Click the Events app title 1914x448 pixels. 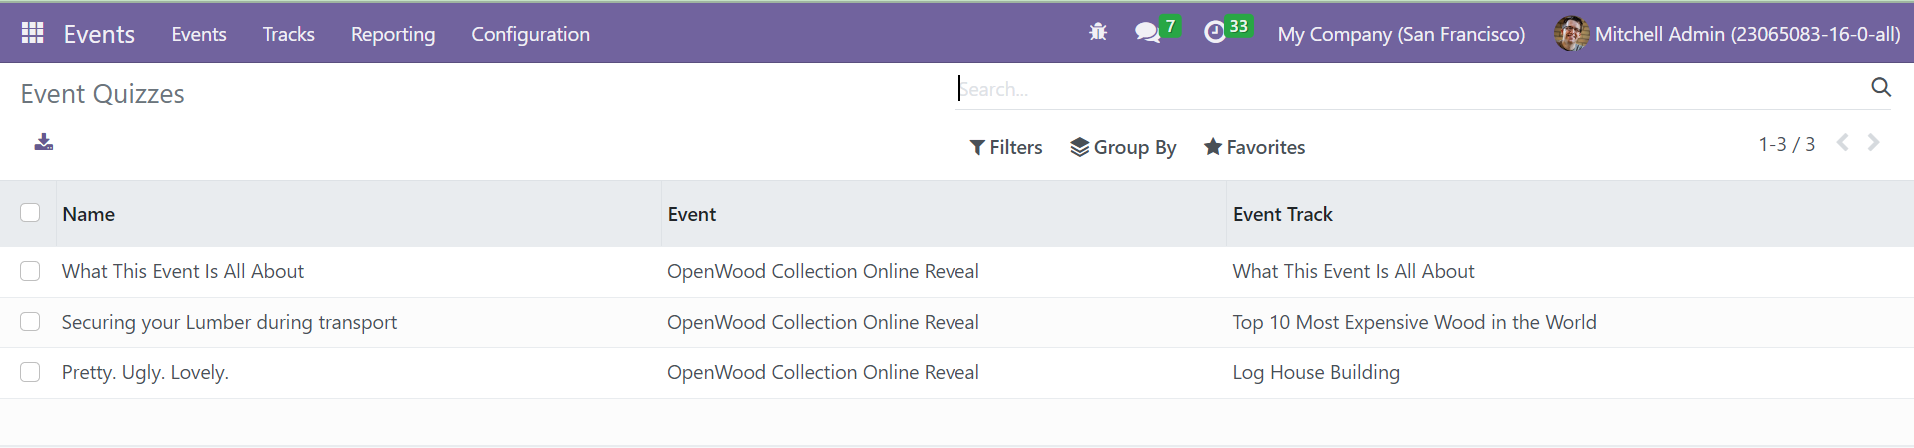pyautogui.click(x=99, y=34)
